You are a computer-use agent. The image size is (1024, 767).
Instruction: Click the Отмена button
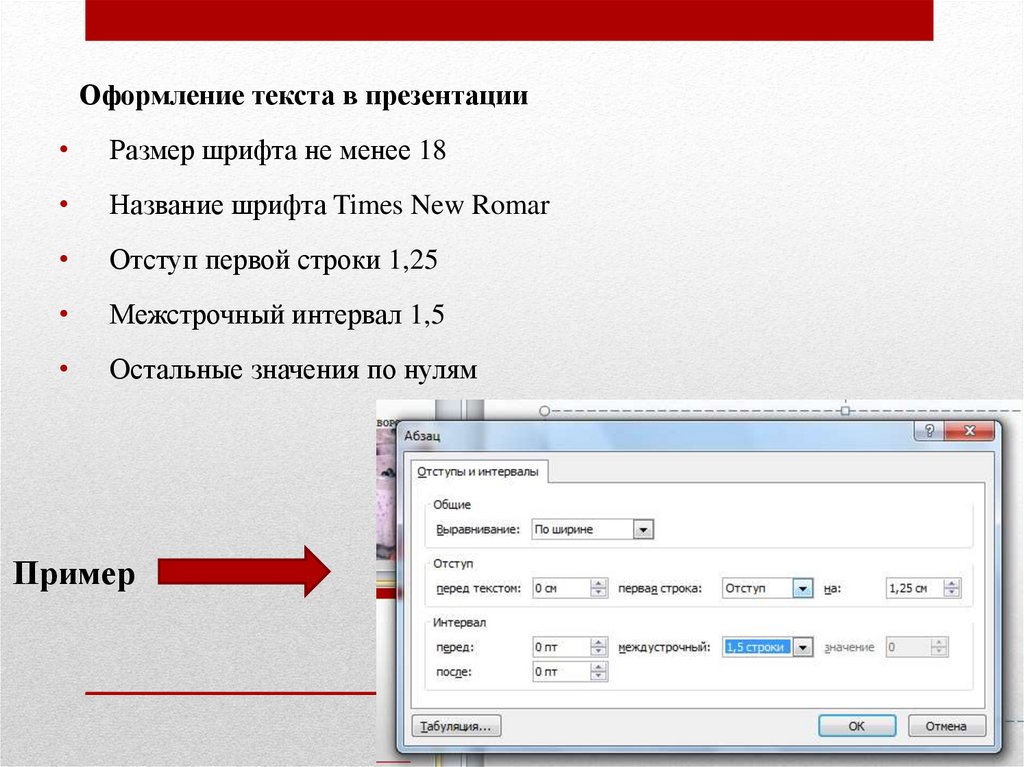click(946, 726)
